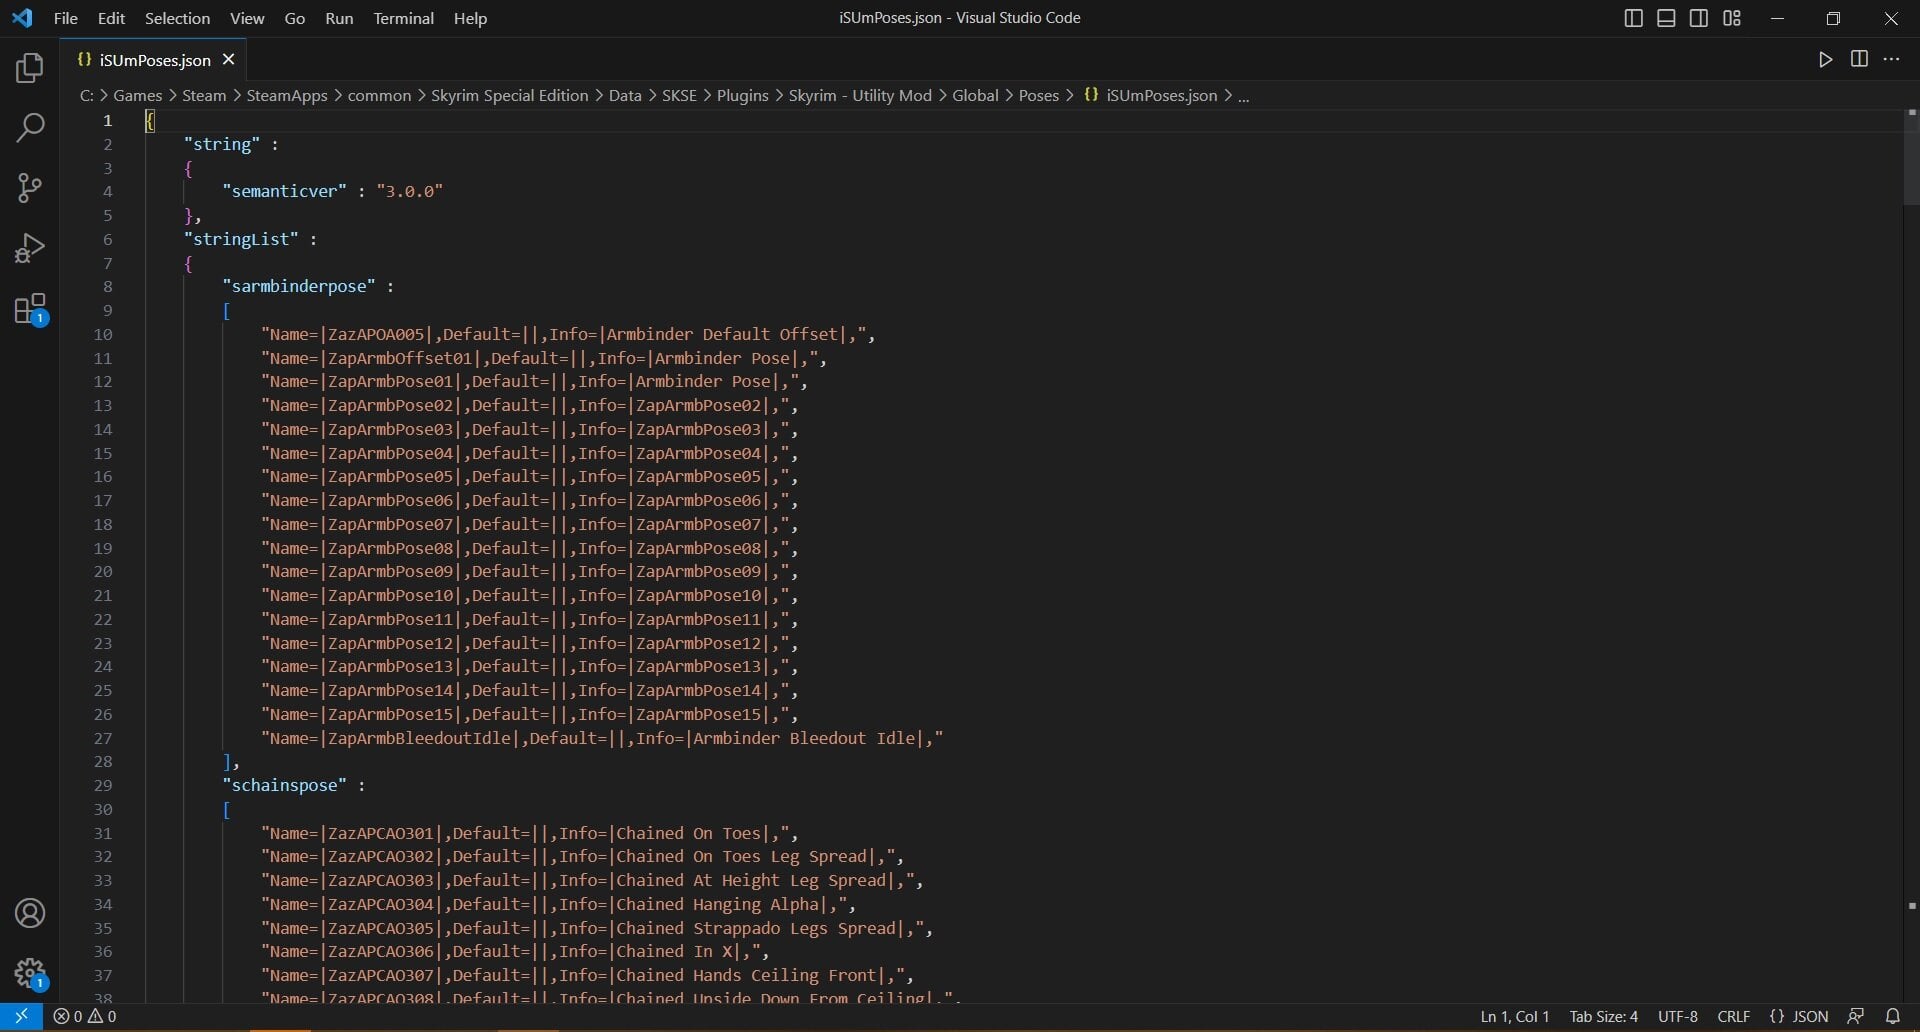Image resolution: width=1920 pixels, height=1032 pixels.
Task: Open the Manage gear icon
Action: (30, 973)
